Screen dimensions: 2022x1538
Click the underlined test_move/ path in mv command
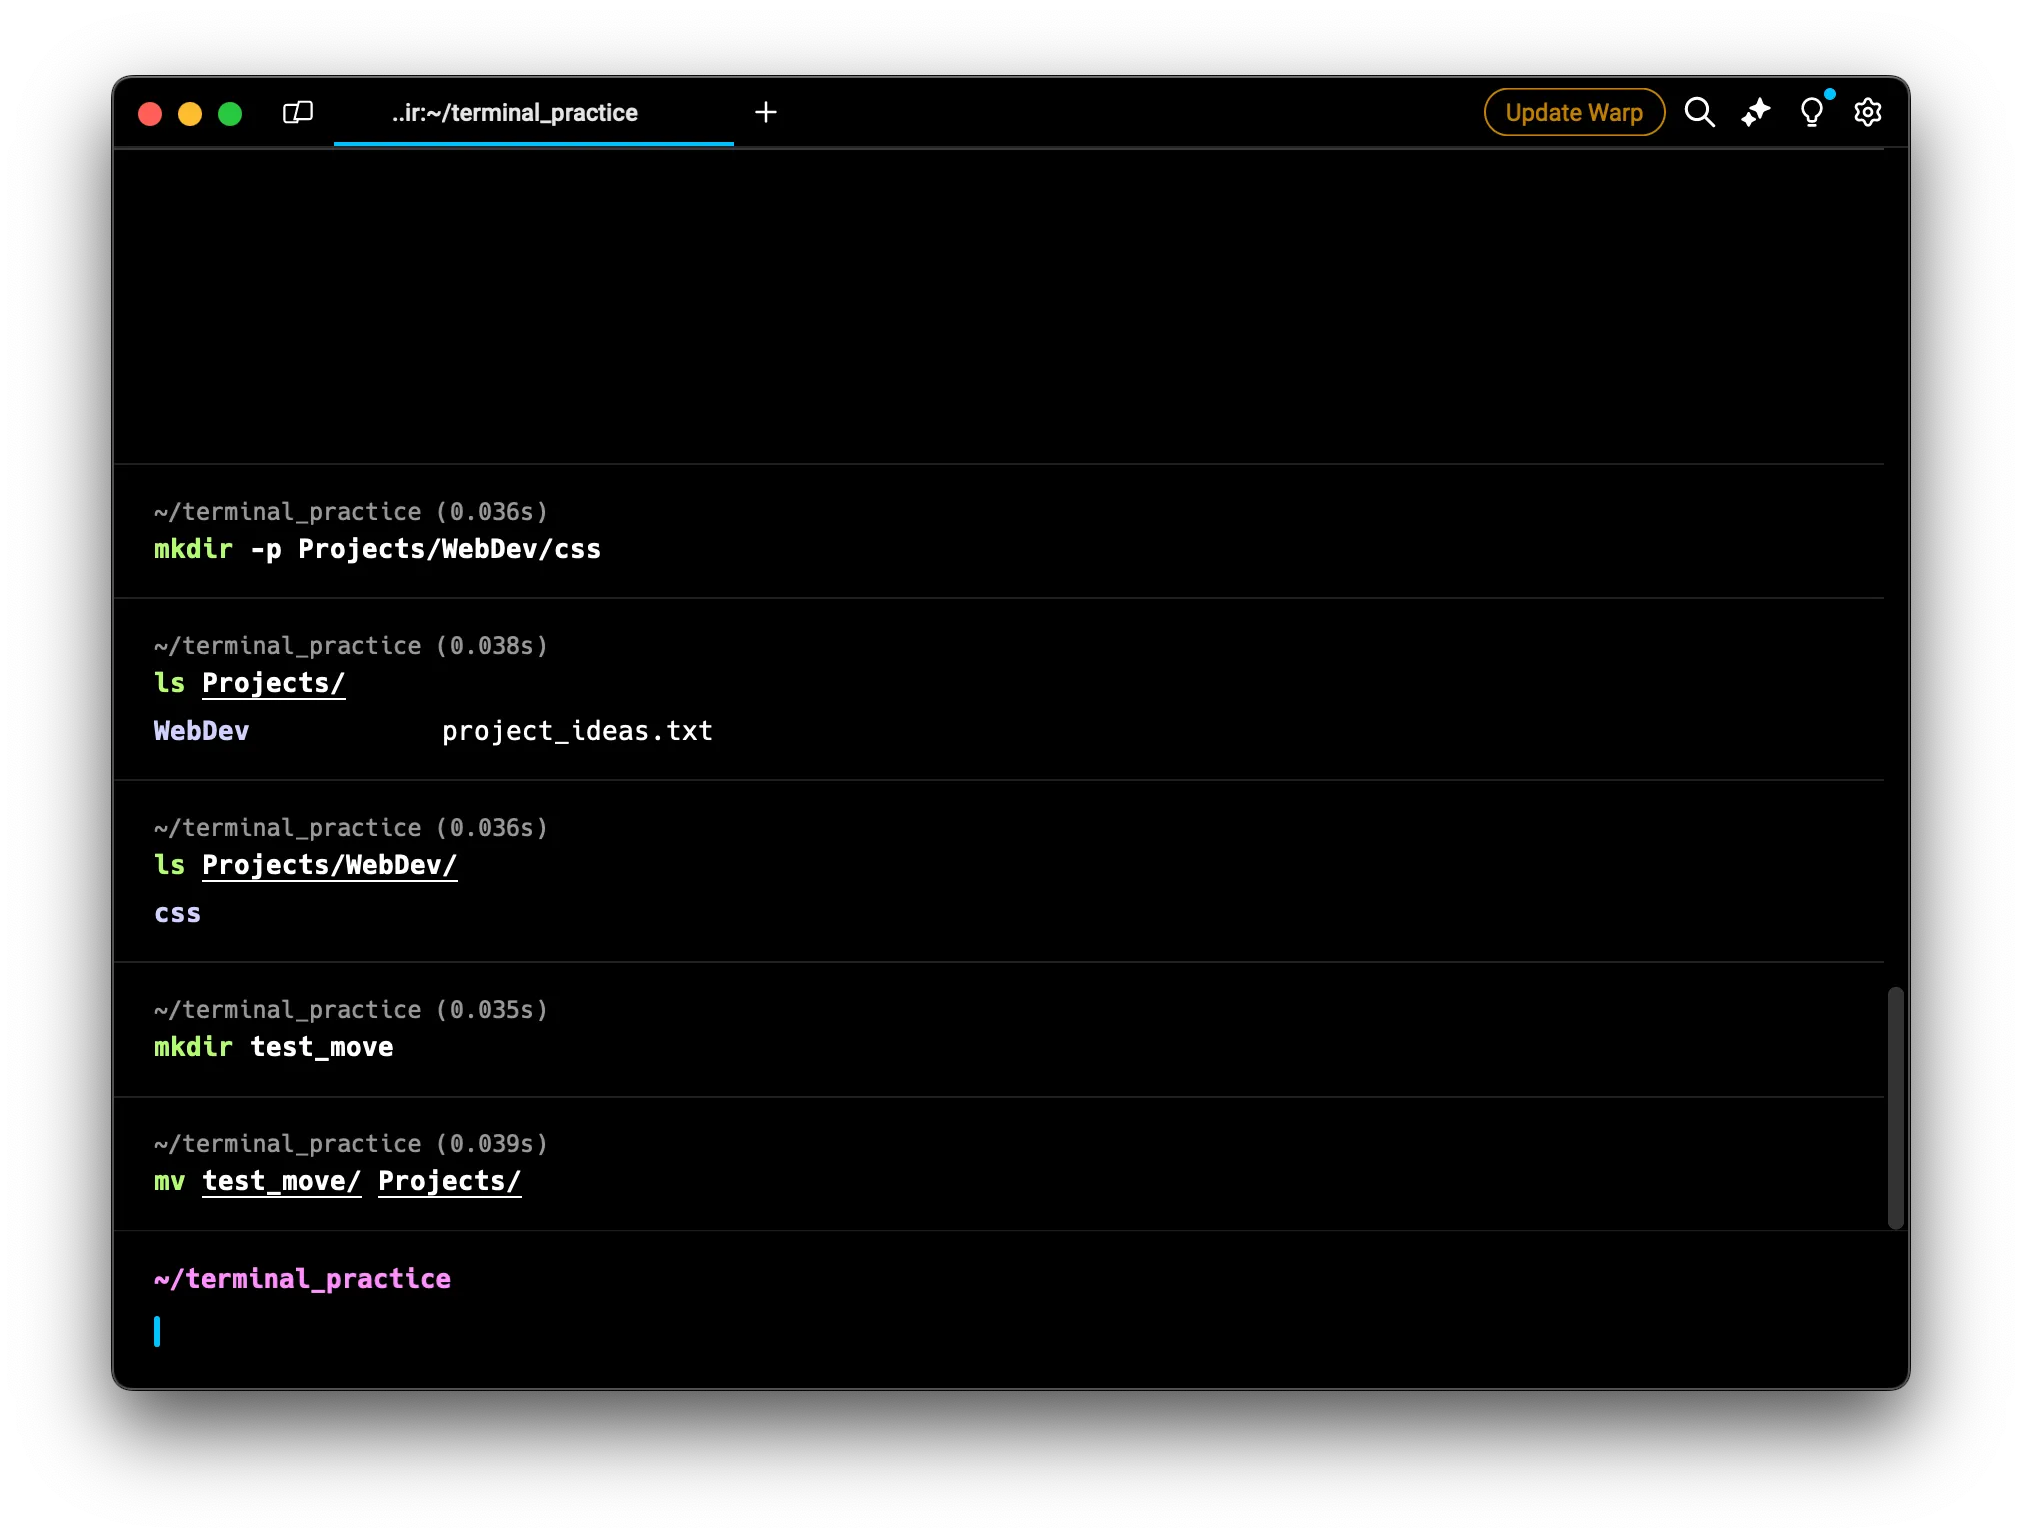(281, 1181)
